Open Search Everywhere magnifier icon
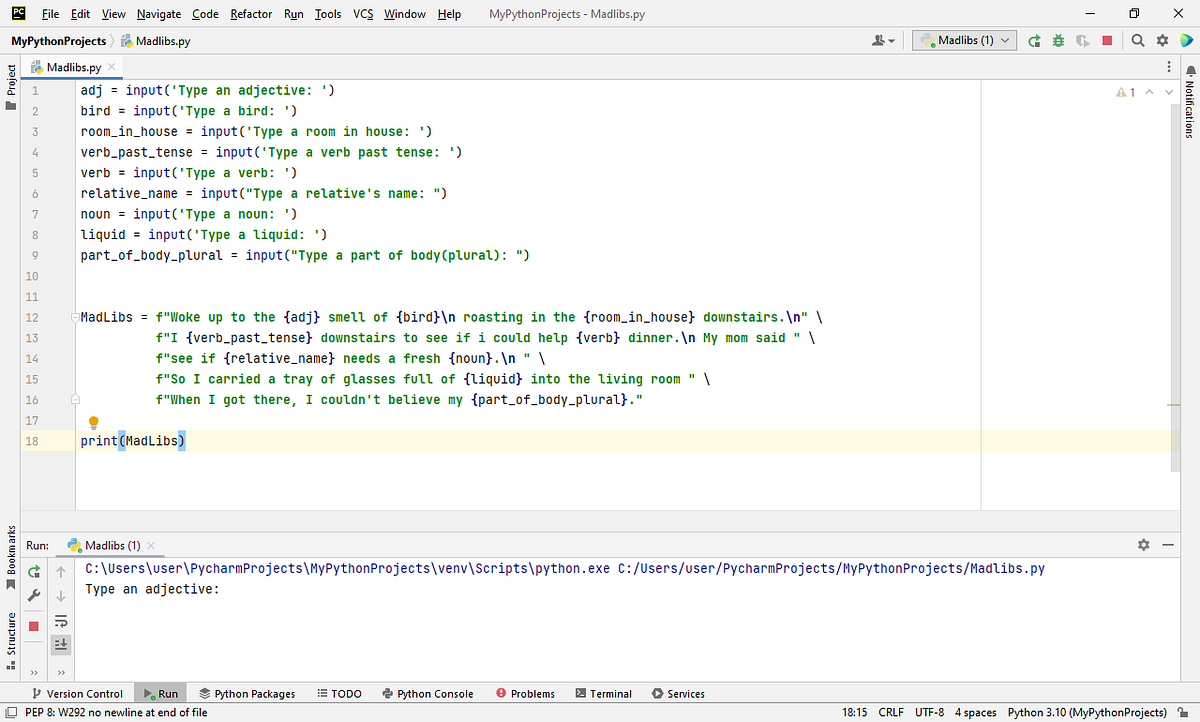The height and width of the screenshot is (722, 1200). (x=1140, y=40)
